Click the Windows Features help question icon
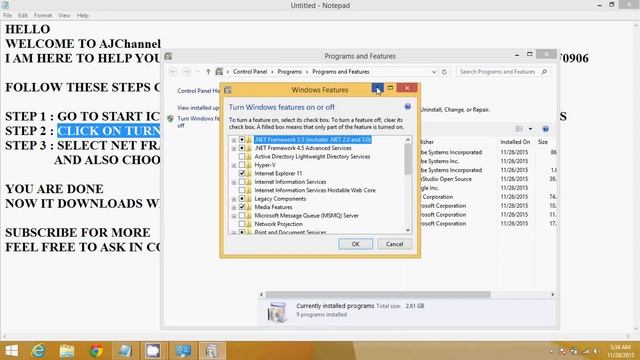The height and width of the screenshot is (360, 640). point(407,107)
